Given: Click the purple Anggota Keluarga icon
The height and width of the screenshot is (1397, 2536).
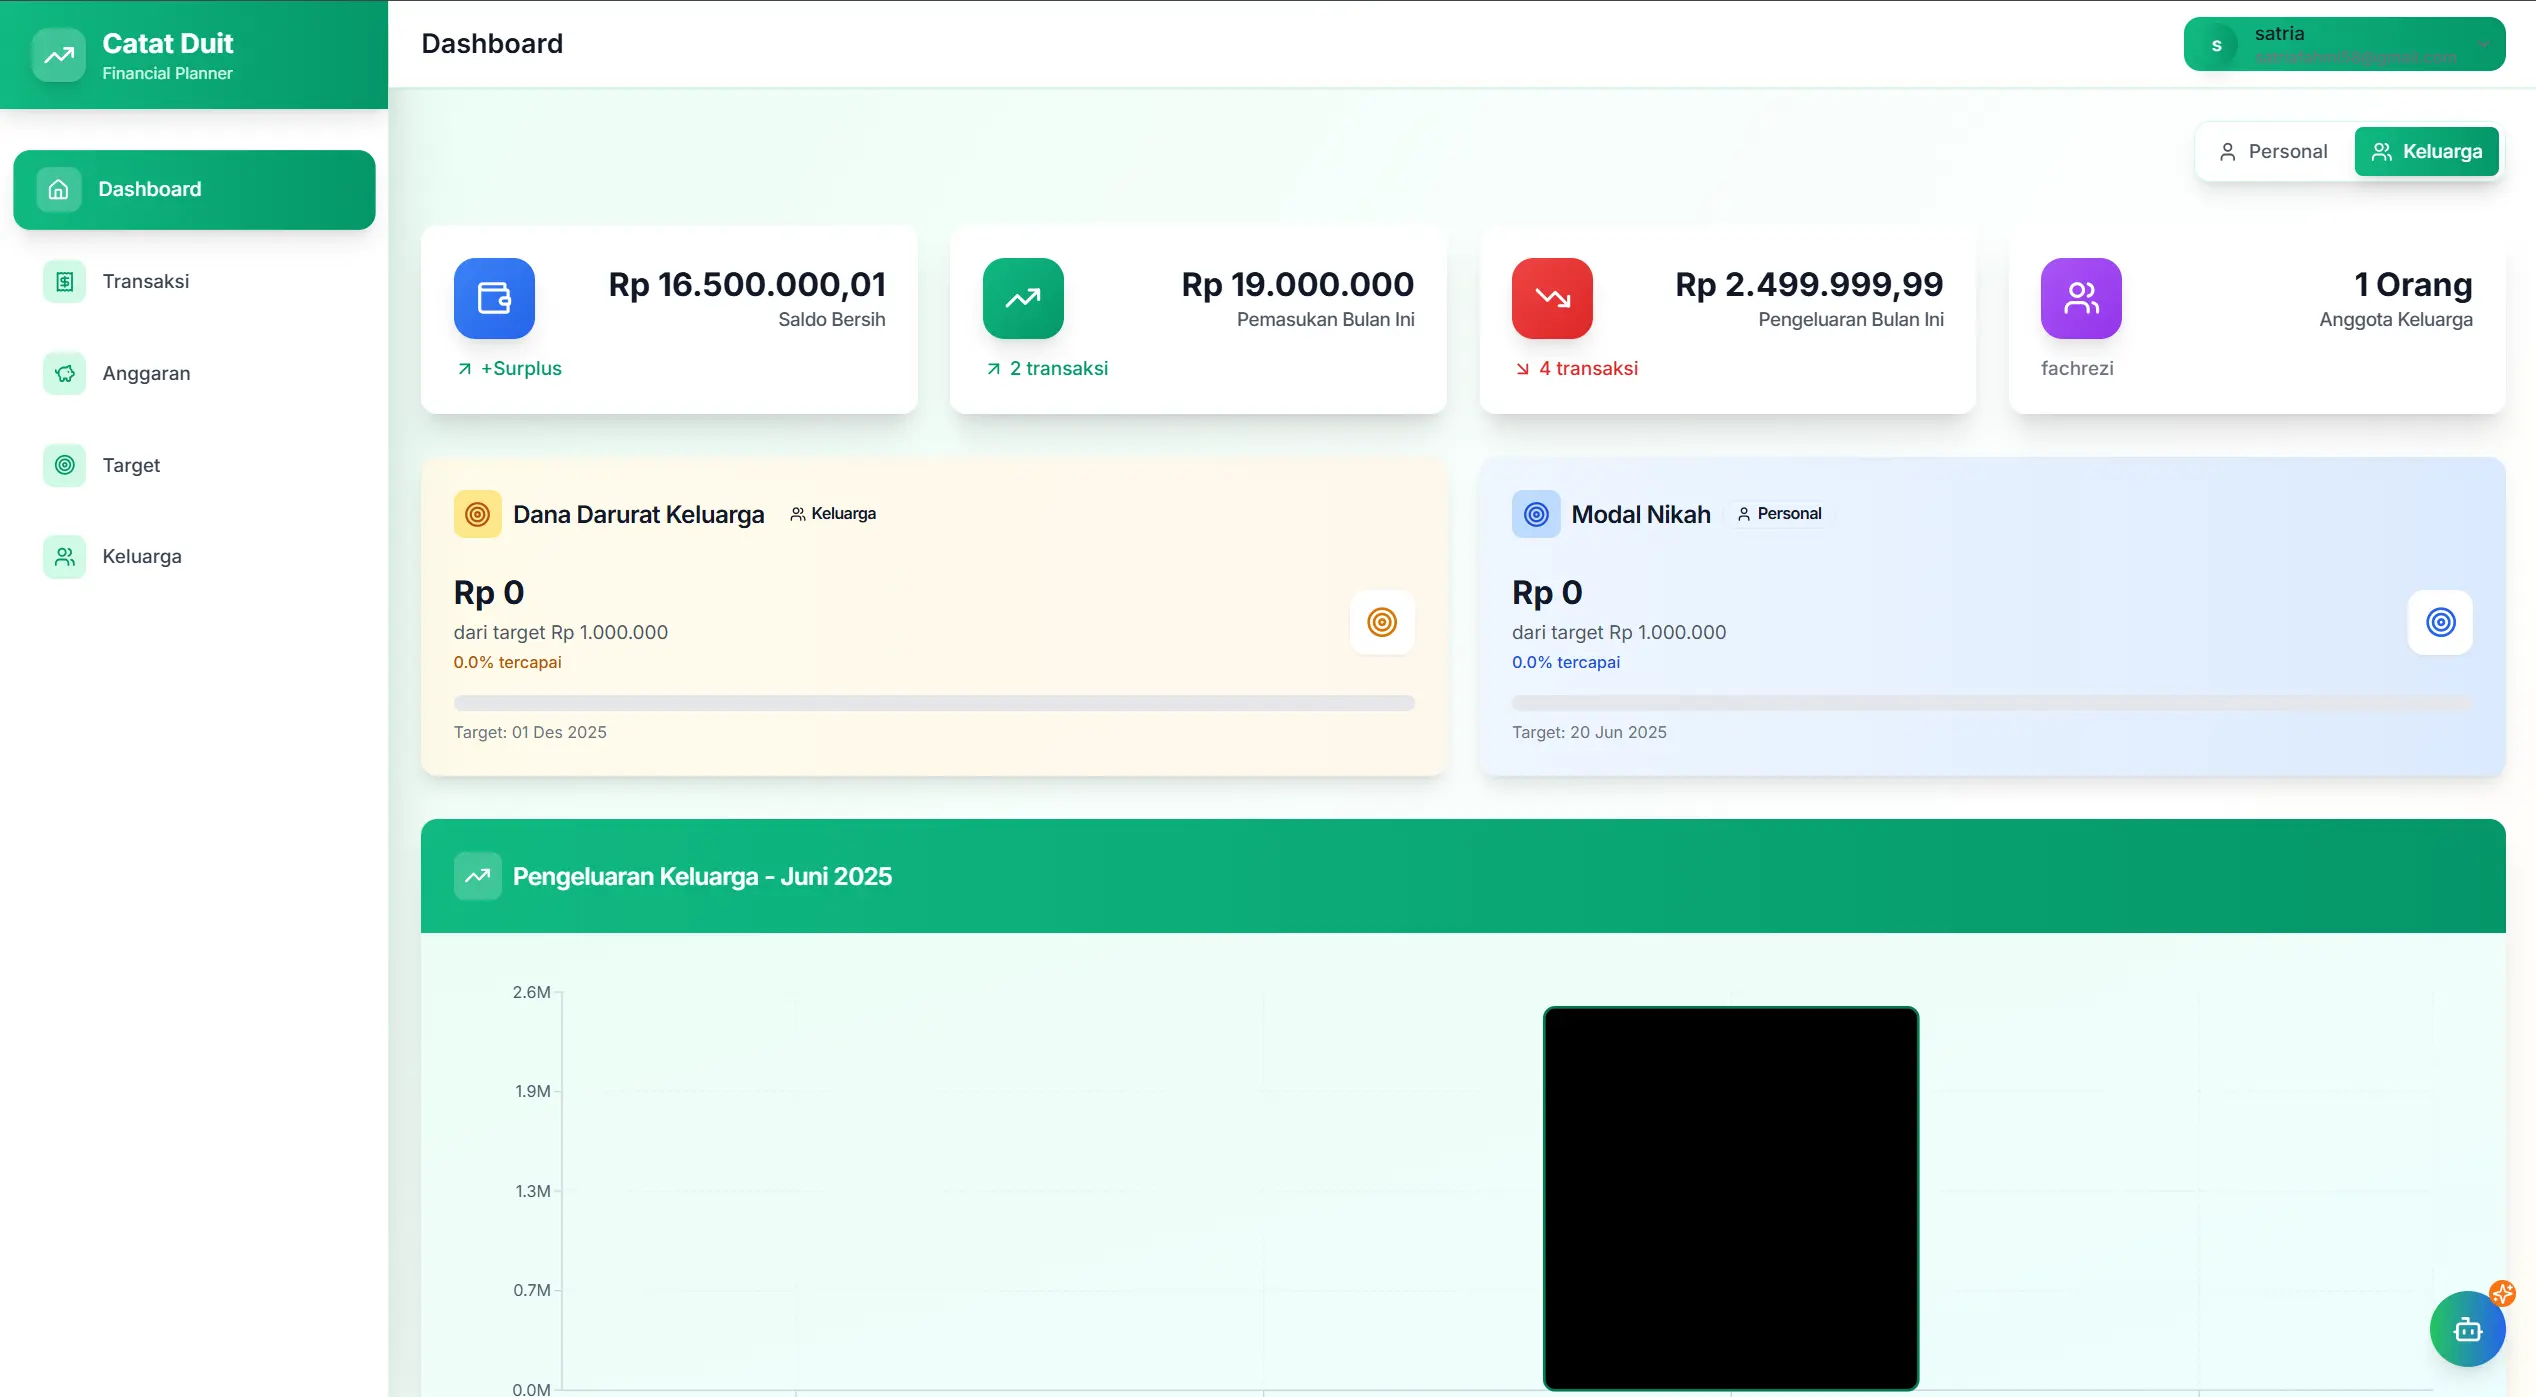Looking at the screenshot, I should 2081,298.
